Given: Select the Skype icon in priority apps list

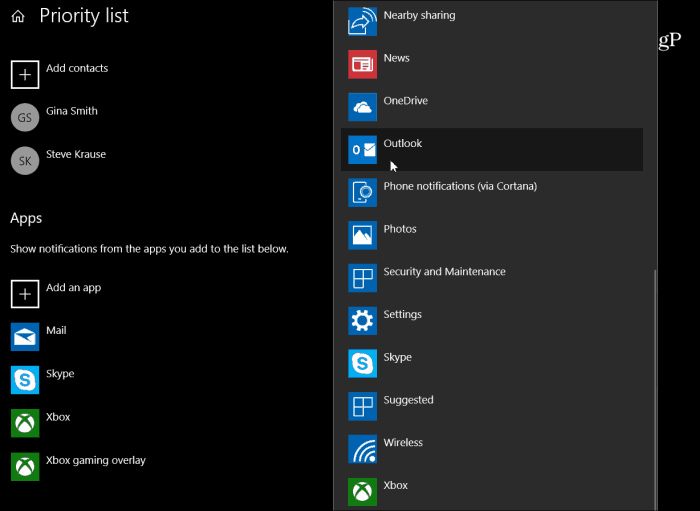Looking at the screenshot, I should pyautogui.click(x=25, y=380).
